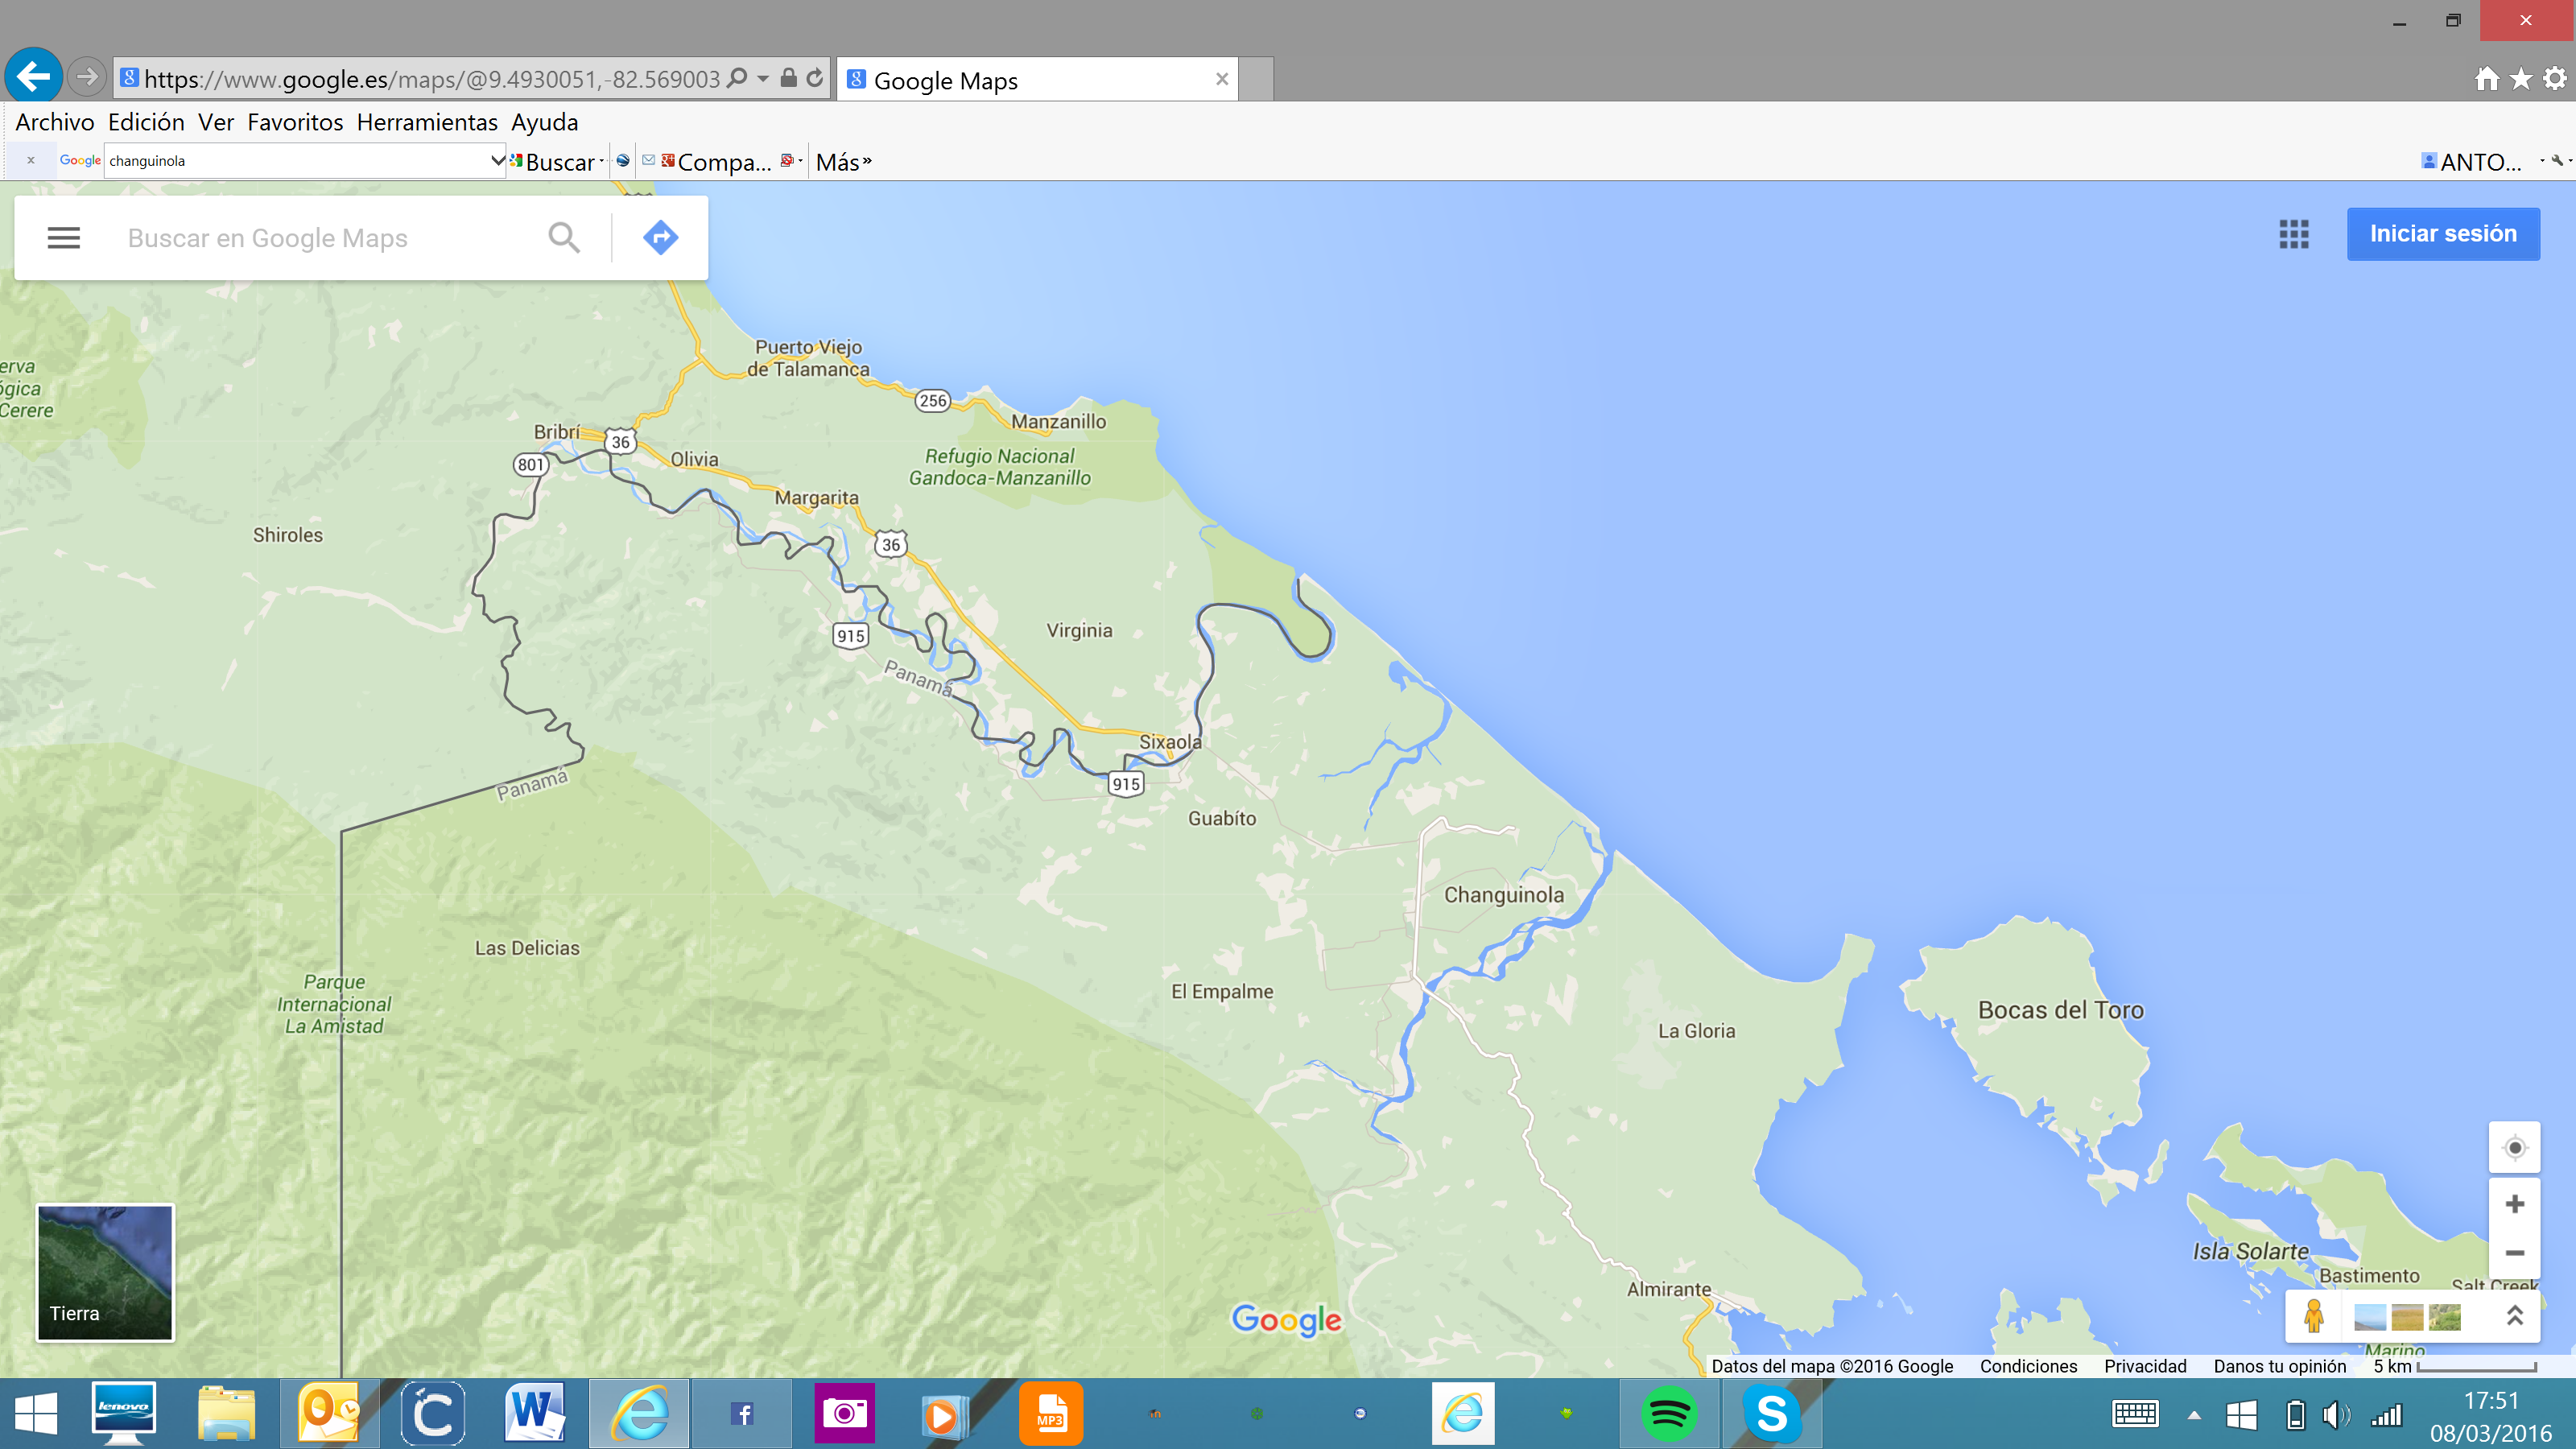Viewport: 2576px width, 1449px height.
Task: Click the security lock icon
Action: pos(788,77)
